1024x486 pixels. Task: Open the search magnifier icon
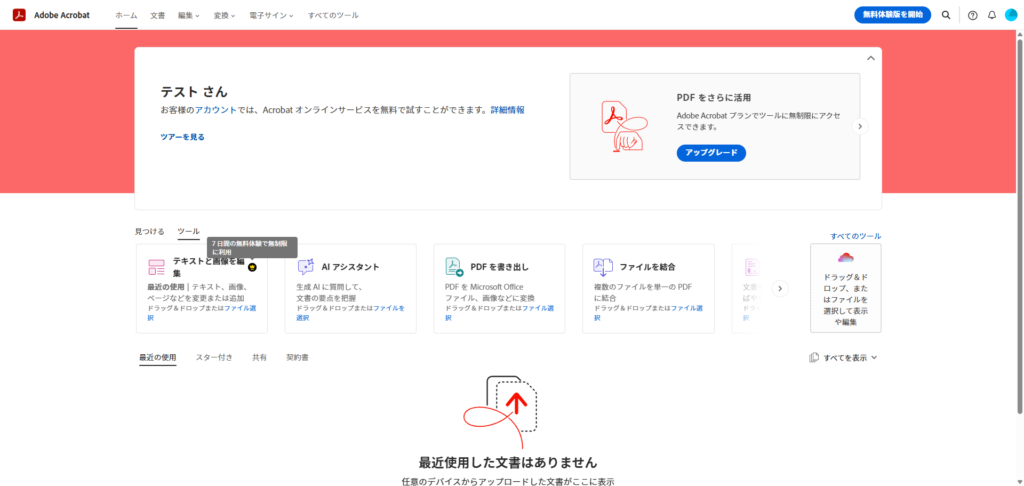pyautogui.click(x=946, y=15)
